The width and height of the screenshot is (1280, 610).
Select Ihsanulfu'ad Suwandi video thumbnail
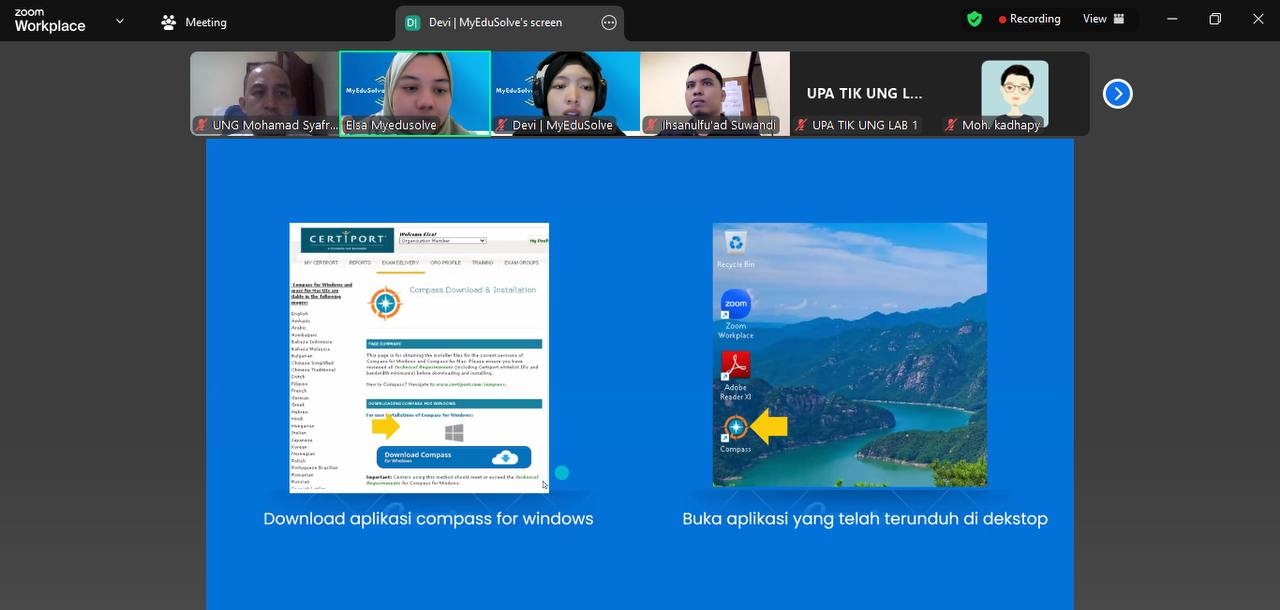pyautogui.click(x=715, y=93)
